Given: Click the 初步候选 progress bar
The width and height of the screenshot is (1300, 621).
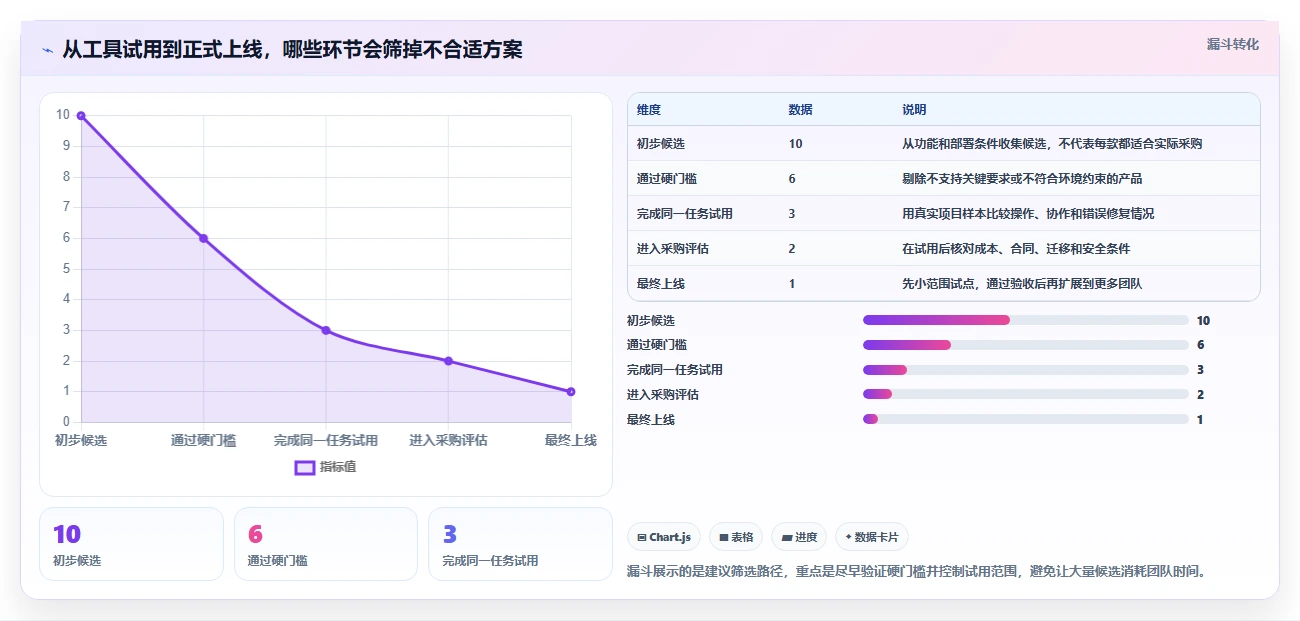Looking at the screenshot, I should click(x=1025, y=320).
